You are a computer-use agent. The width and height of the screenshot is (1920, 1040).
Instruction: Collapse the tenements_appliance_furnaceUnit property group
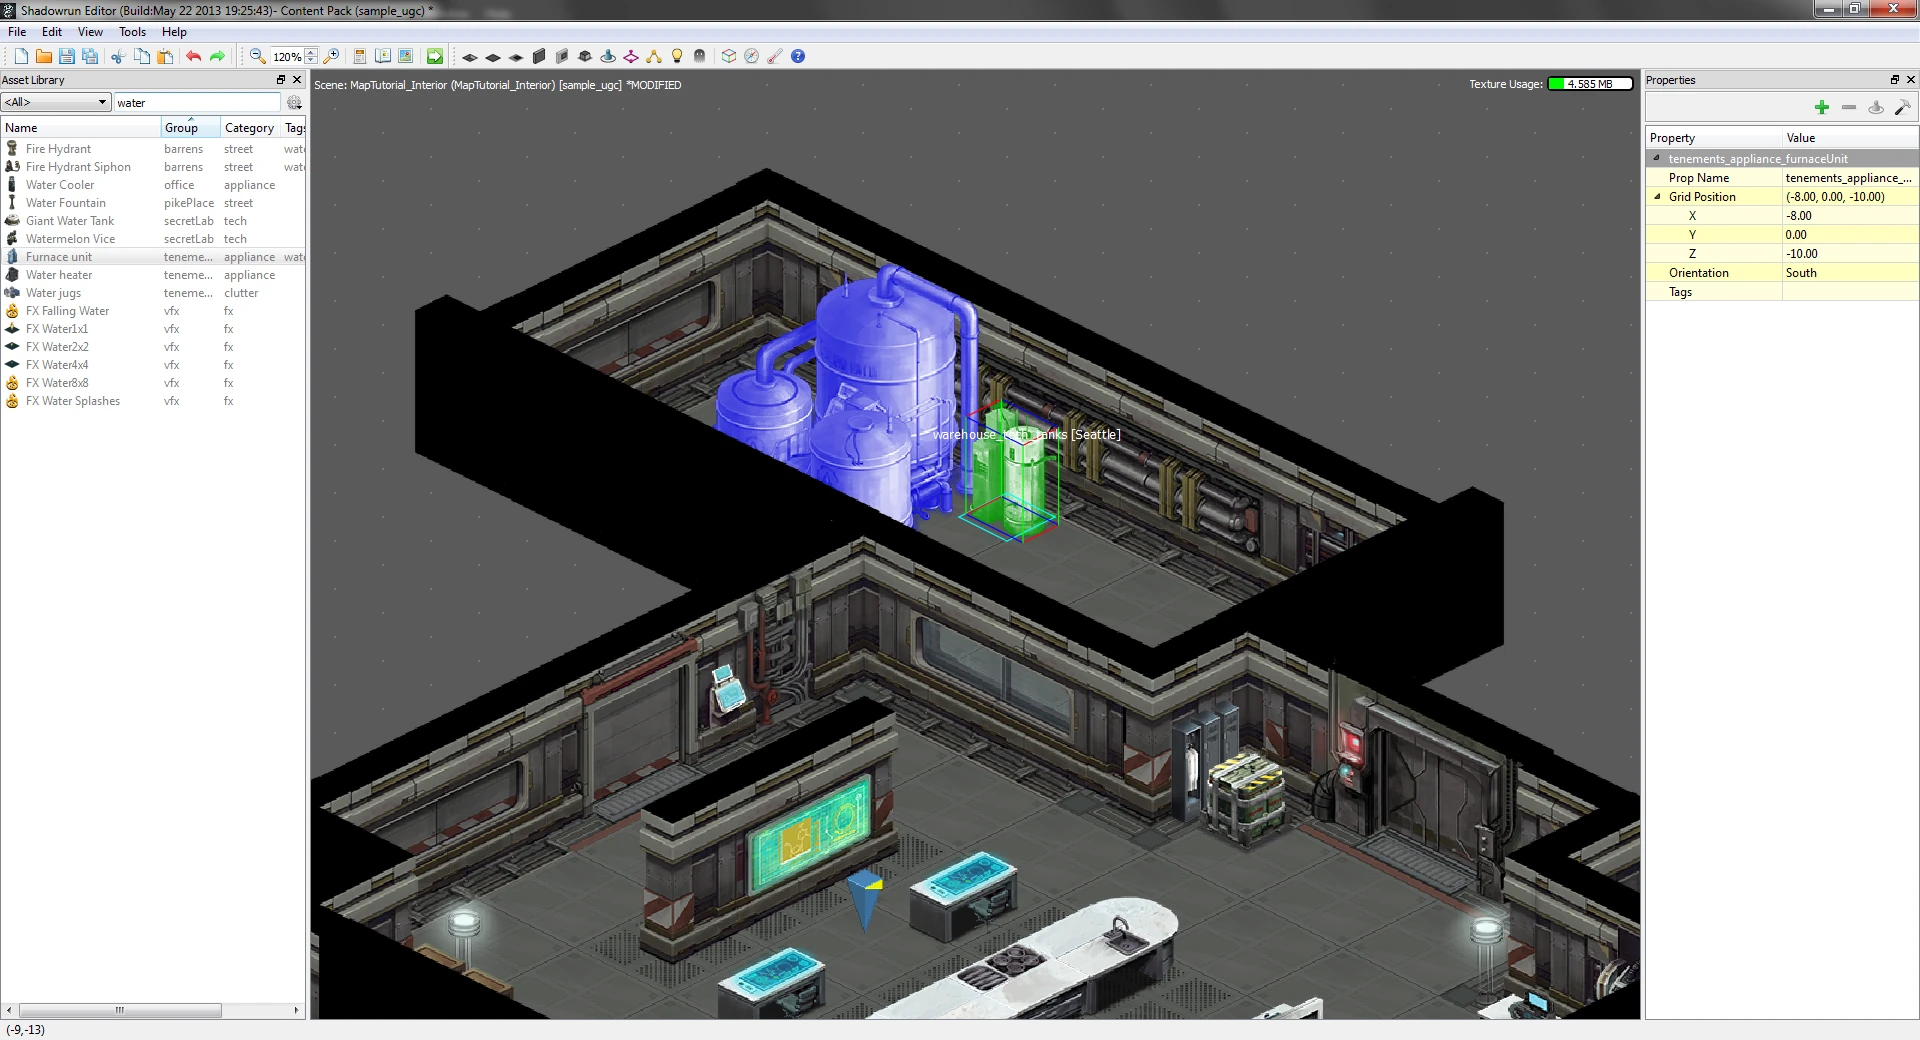[x=1657, y=158]
